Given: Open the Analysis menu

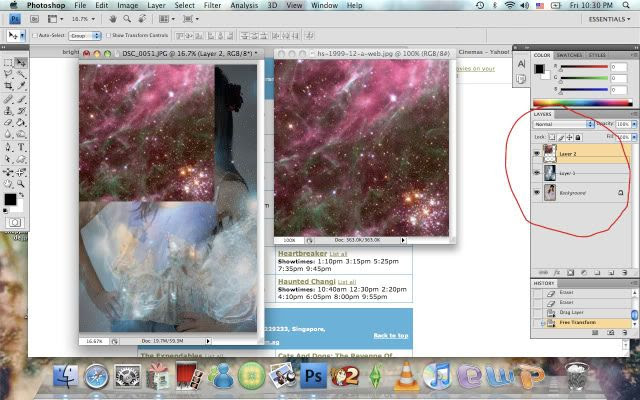Looking at the screenshot, I should click(x=244, y=5).
